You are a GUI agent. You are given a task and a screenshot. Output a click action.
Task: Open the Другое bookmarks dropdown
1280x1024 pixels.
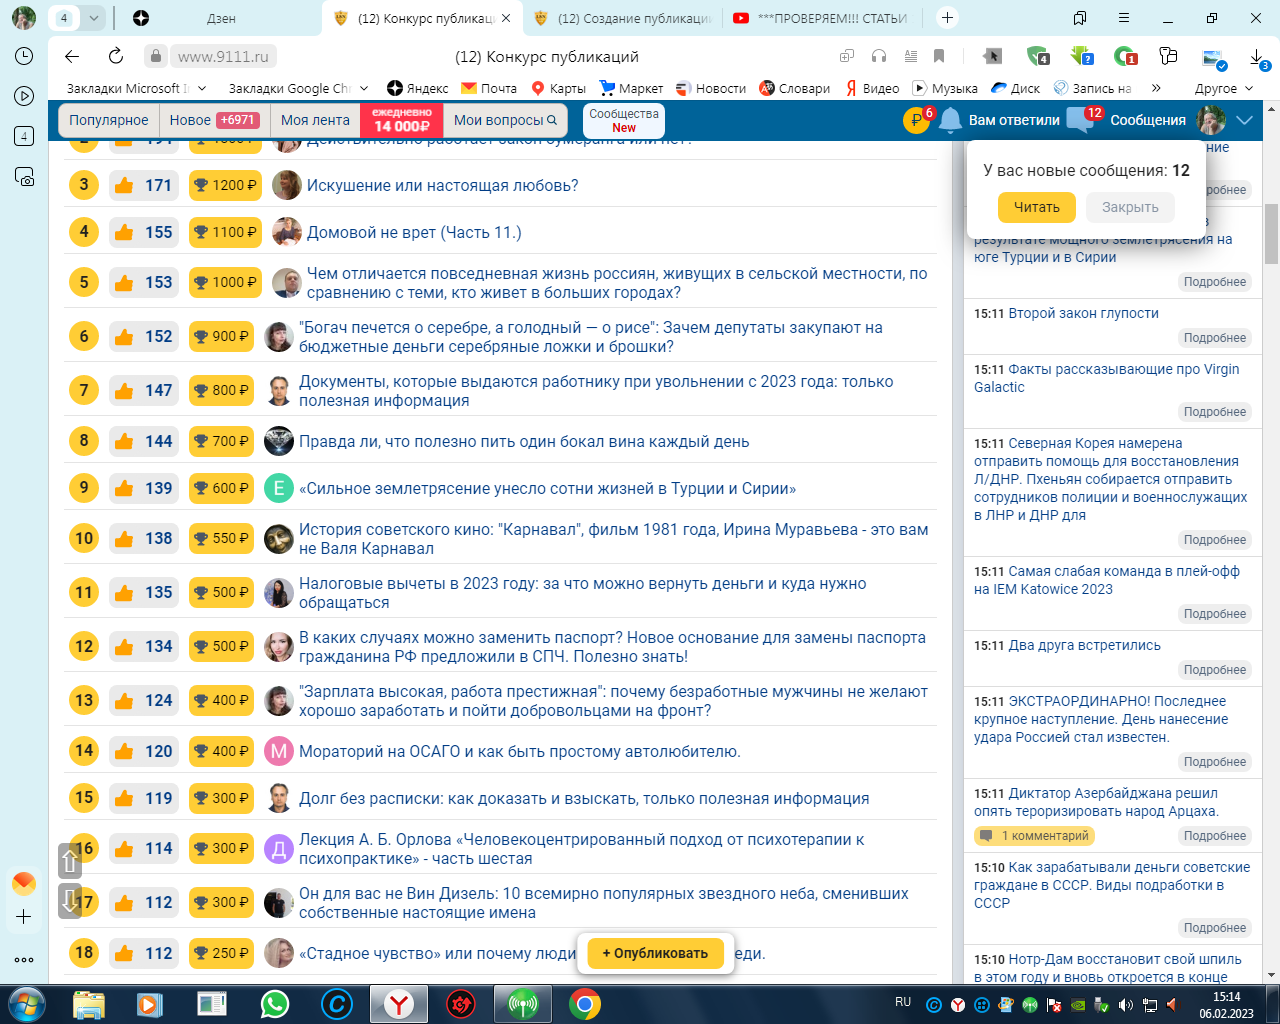pos(1224,88)
